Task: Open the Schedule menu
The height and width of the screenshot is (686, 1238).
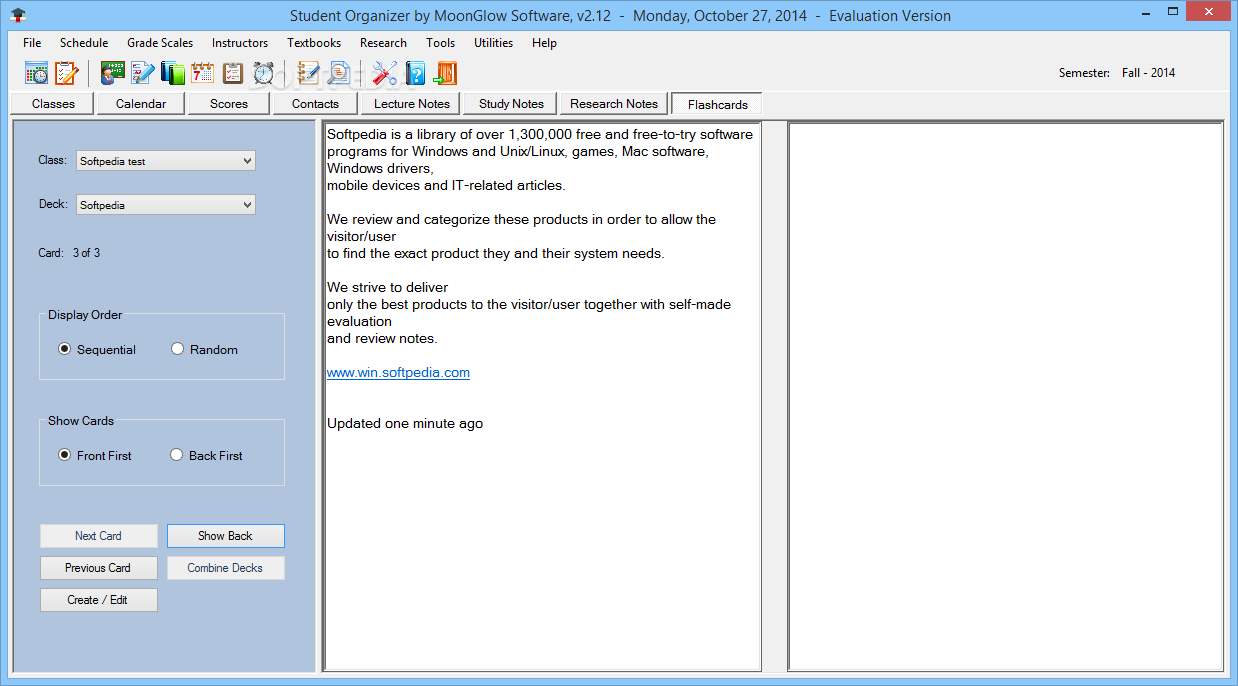Action: (84, 43)
